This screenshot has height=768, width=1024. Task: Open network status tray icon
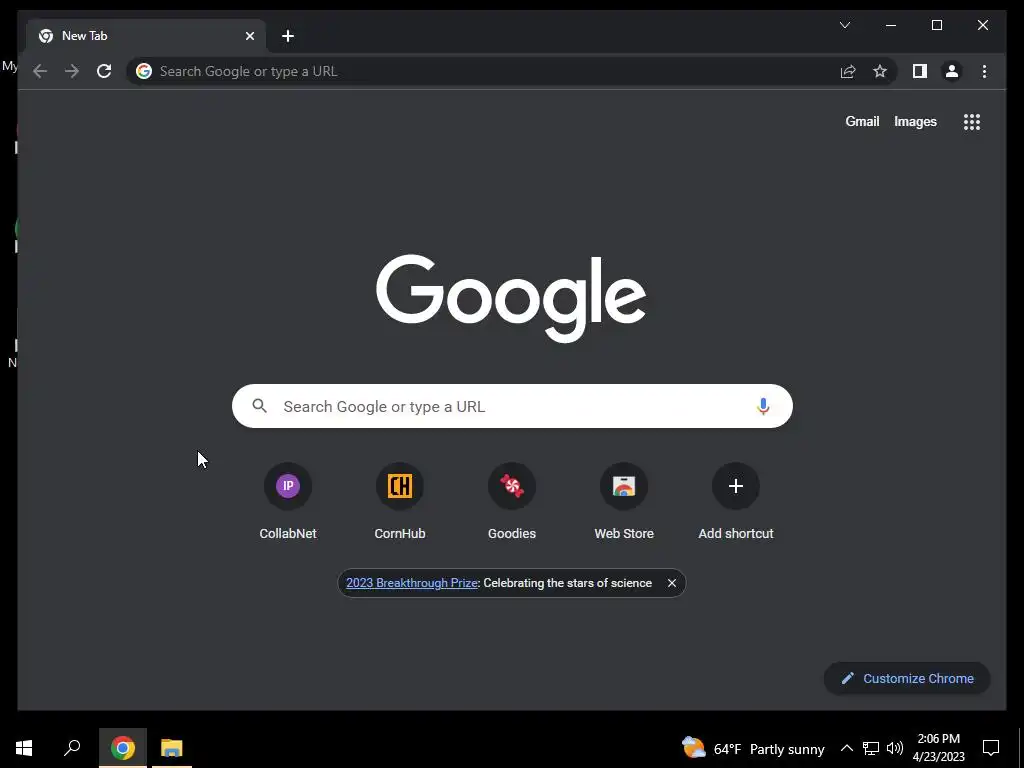[871, 748]
